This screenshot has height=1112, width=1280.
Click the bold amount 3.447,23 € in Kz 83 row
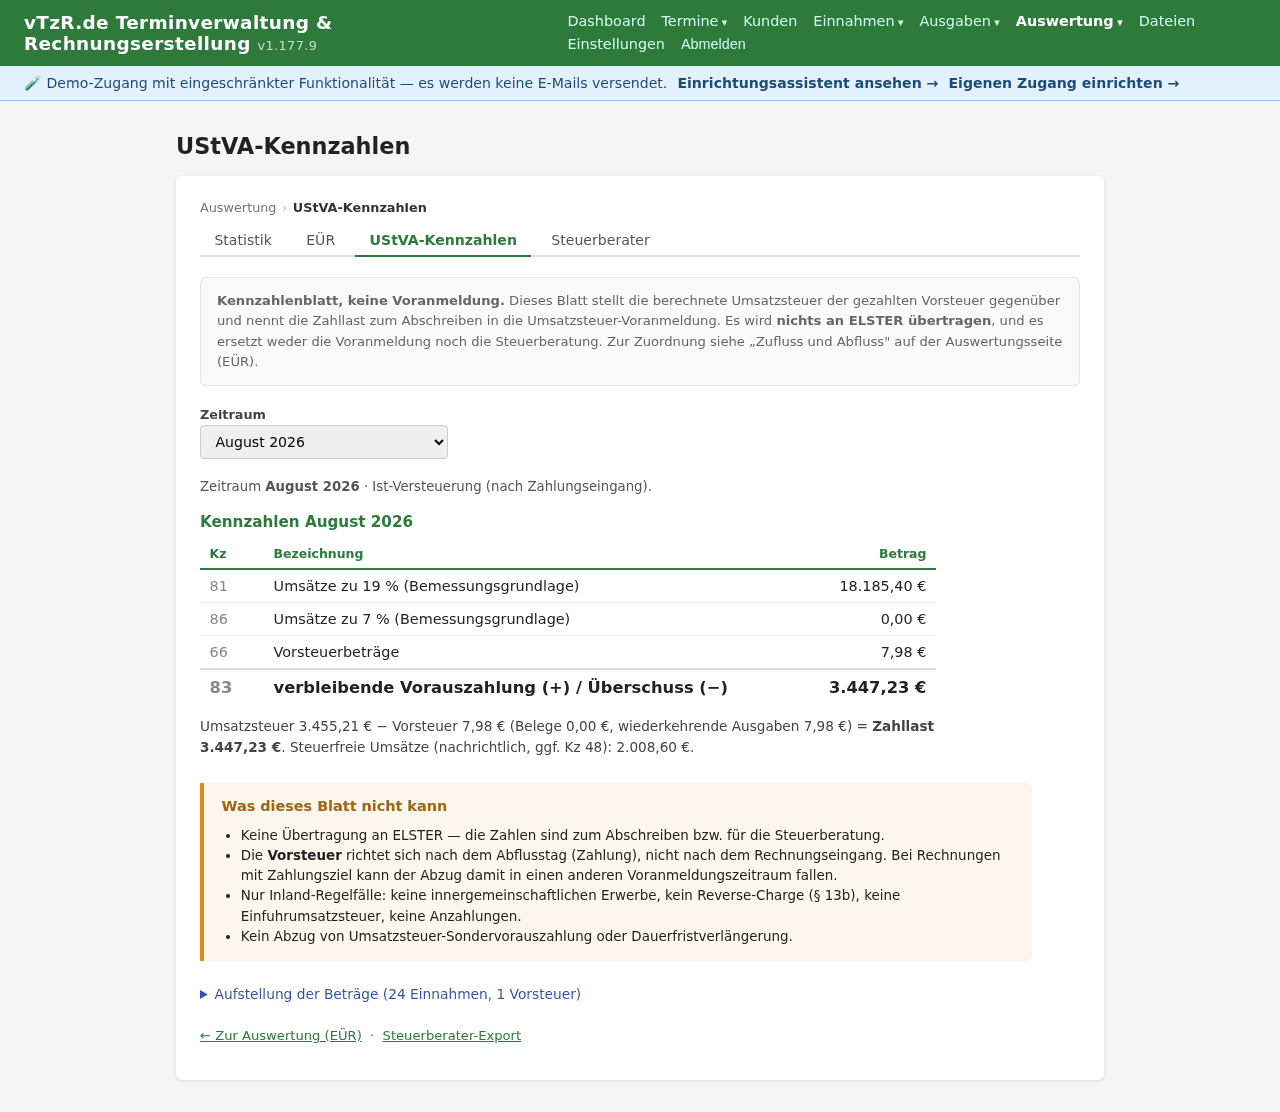(x=877, y=687)
